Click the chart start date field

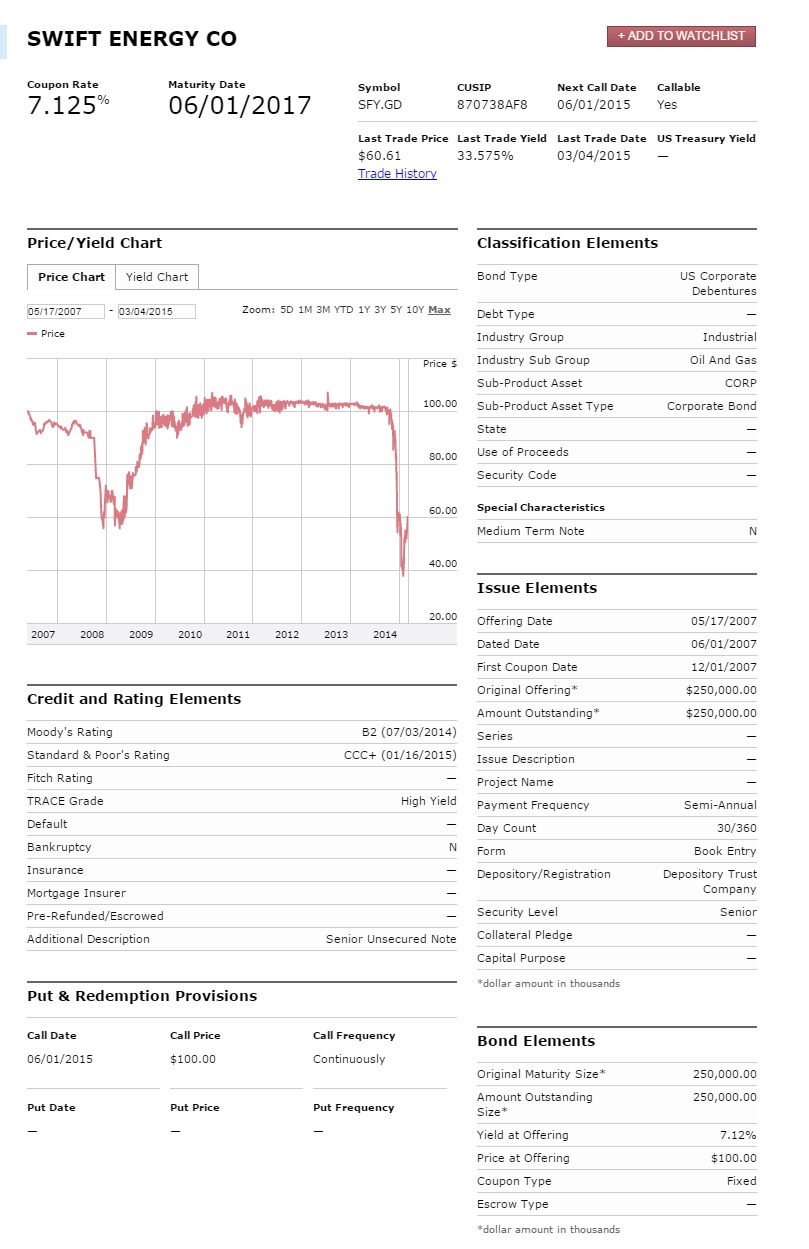click(66, 311)
